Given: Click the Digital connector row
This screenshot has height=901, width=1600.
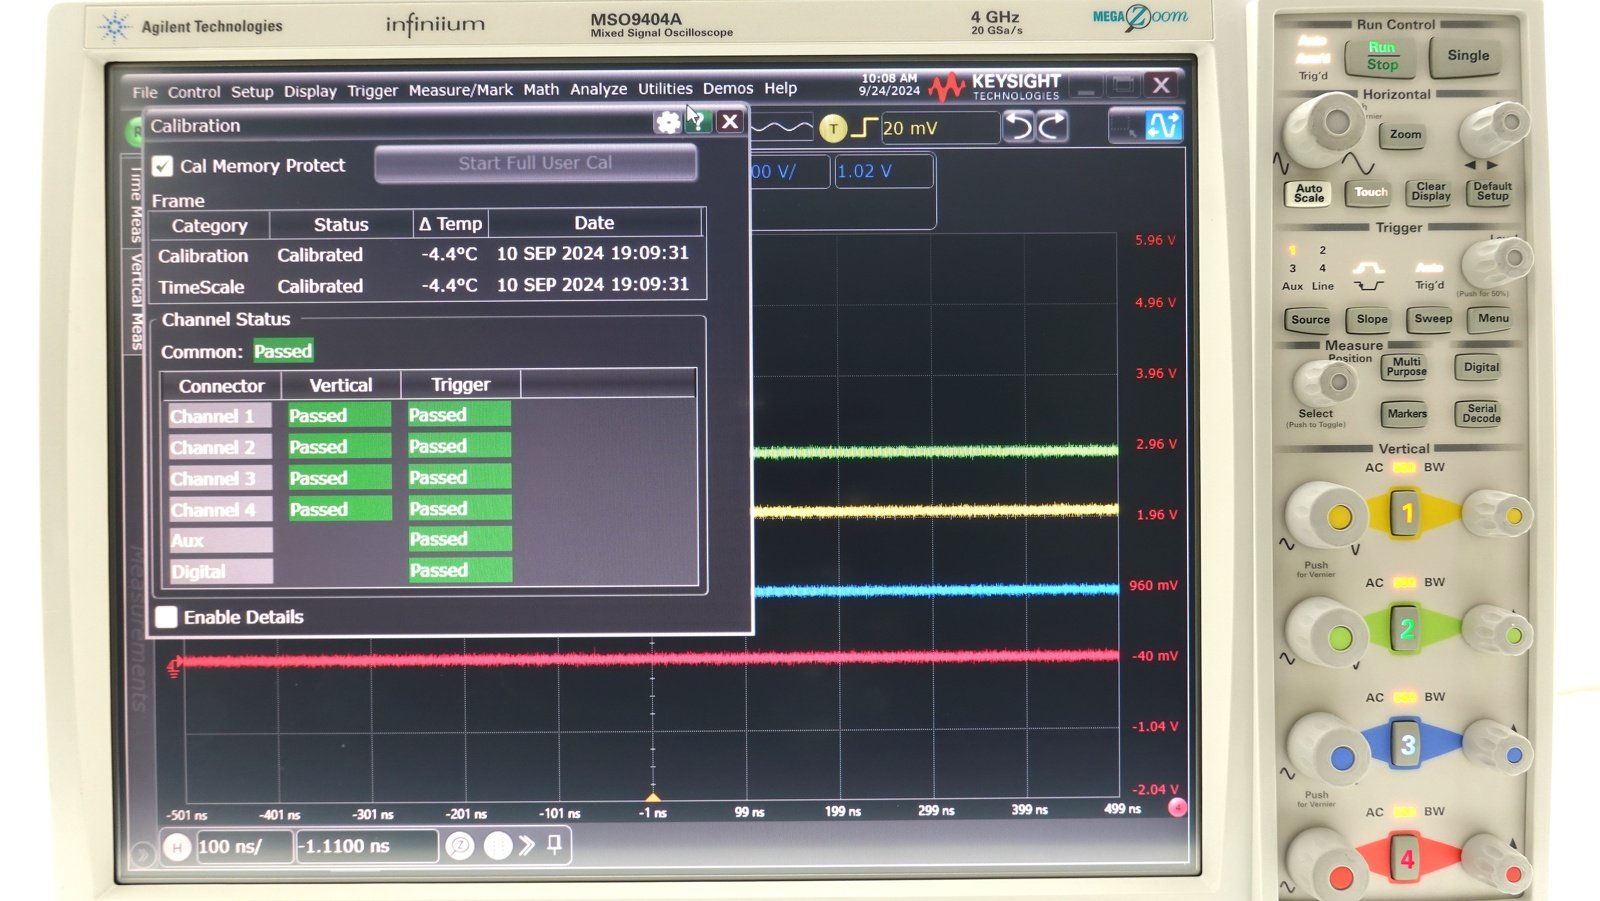Looking at the screenshot, I should click(x=220, y=572).
